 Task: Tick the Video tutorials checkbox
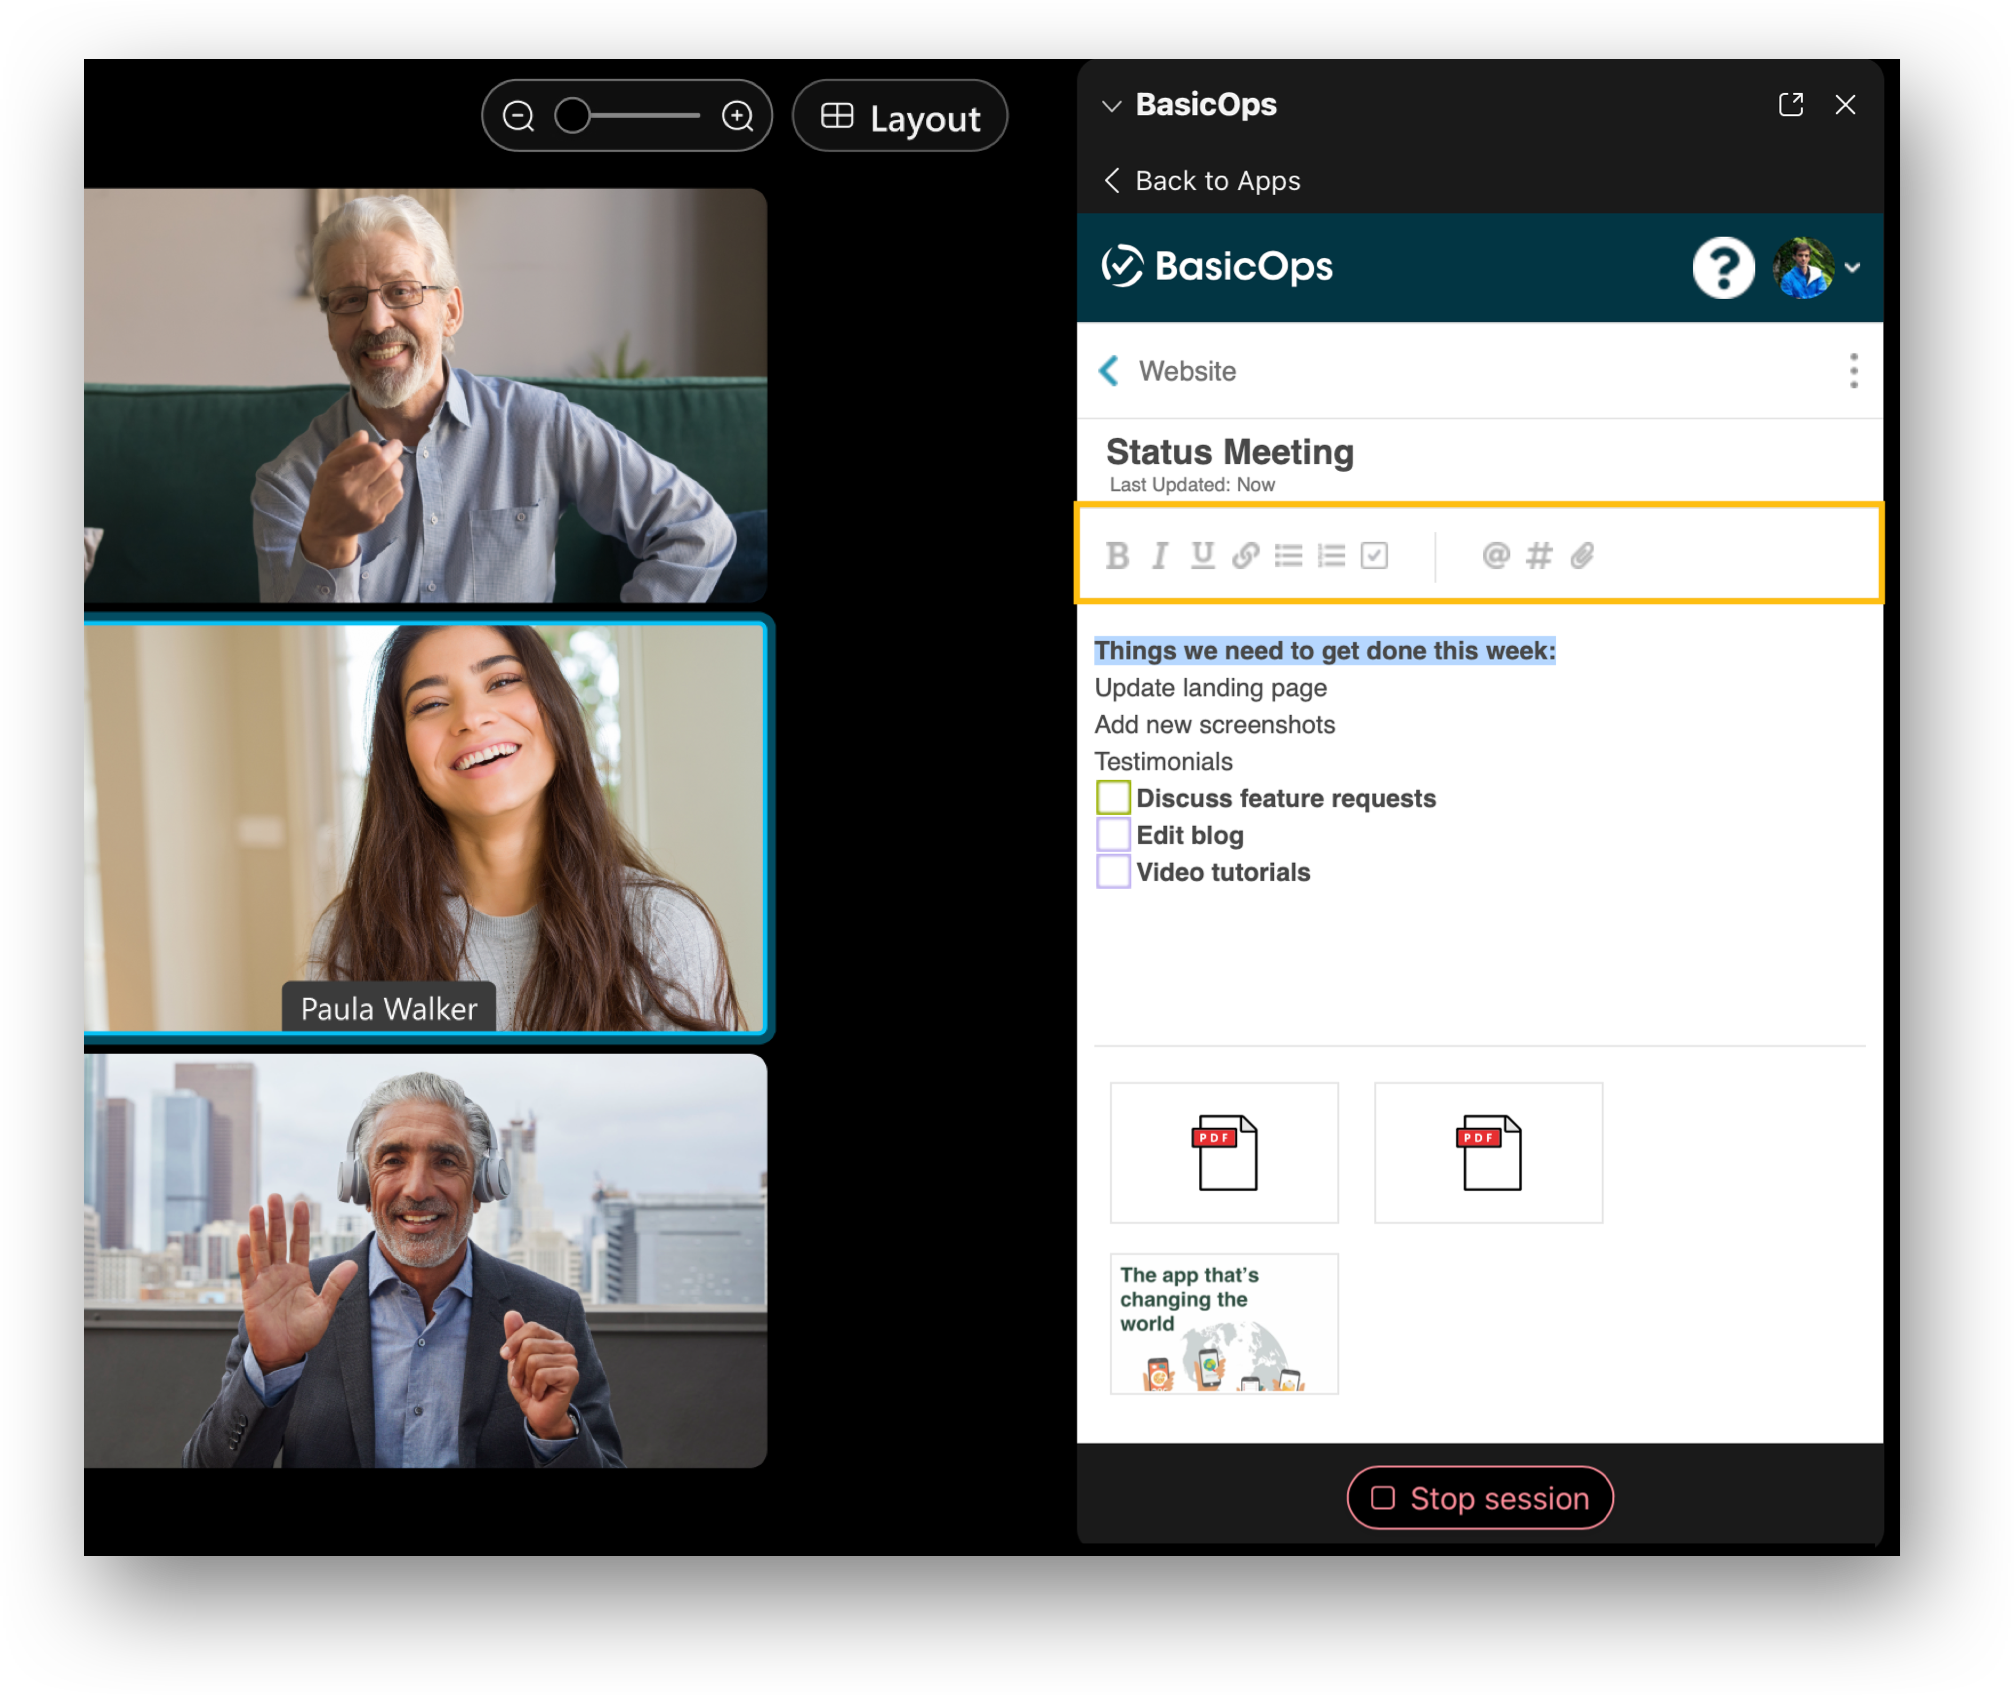1113,871
